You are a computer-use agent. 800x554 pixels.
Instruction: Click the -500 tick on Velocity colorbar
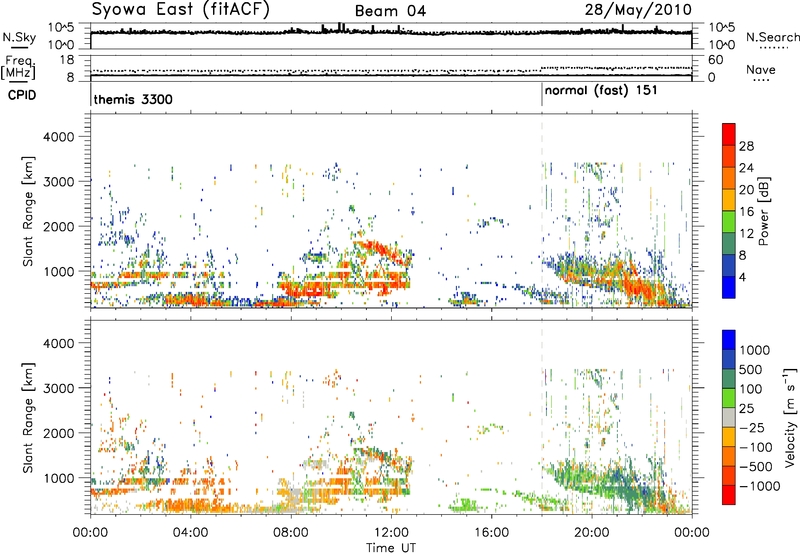point(755,467)
